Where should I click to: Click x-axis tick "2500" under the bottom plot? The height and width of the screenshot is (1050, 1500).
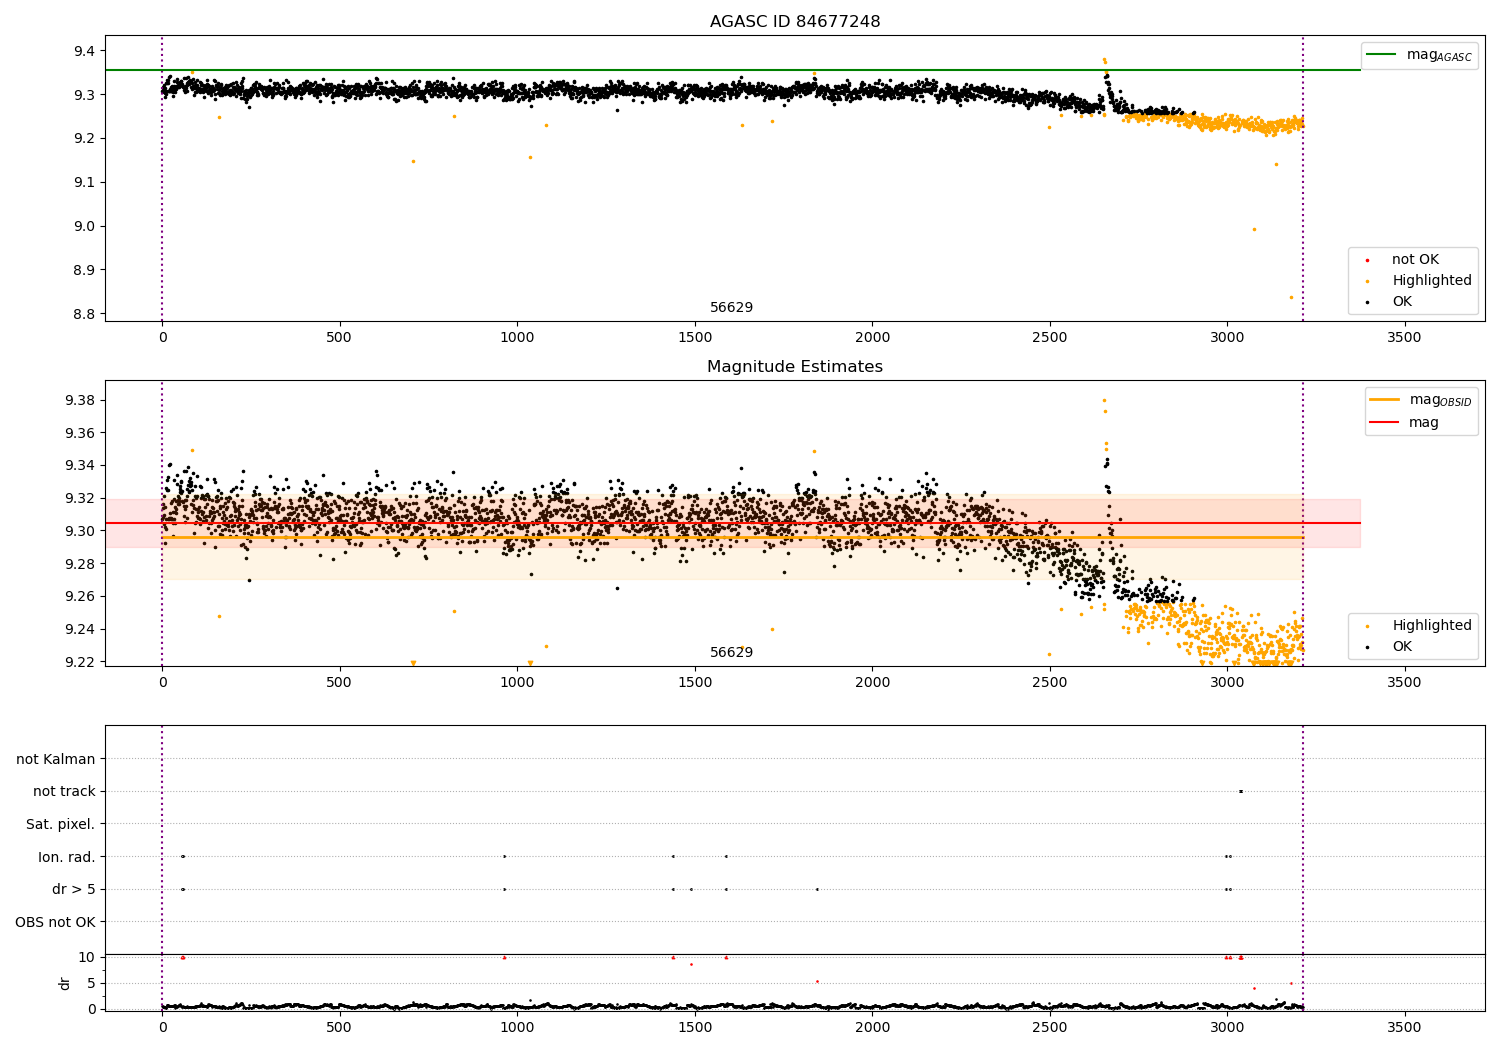point(1049,1027)
